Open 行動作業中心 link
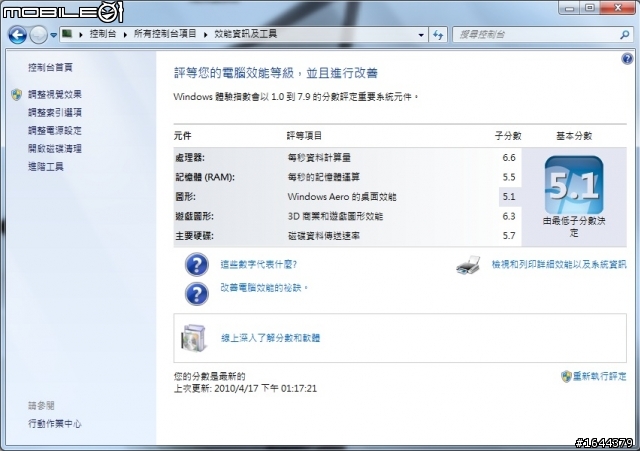This screenshot has height=451, width=640. (55, 424)
